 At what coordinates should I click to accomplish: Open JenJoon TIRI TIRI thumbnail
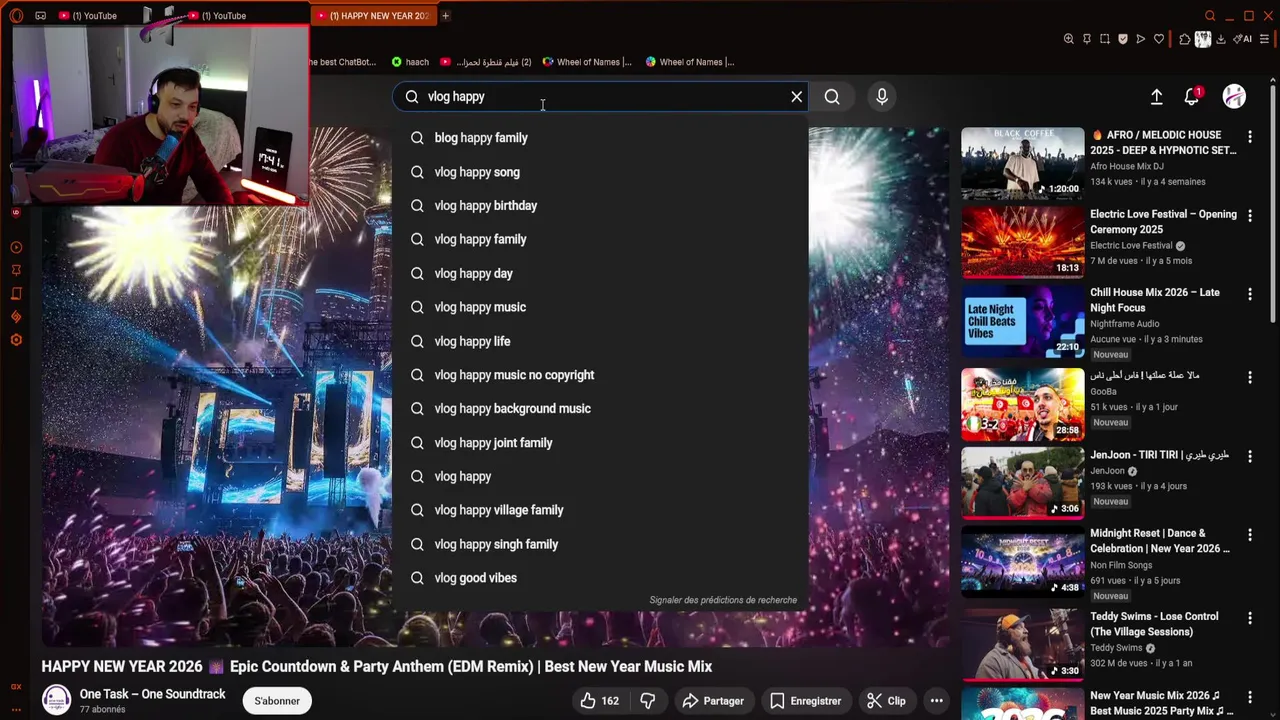pyautogui.click(x=1022, y=483)
